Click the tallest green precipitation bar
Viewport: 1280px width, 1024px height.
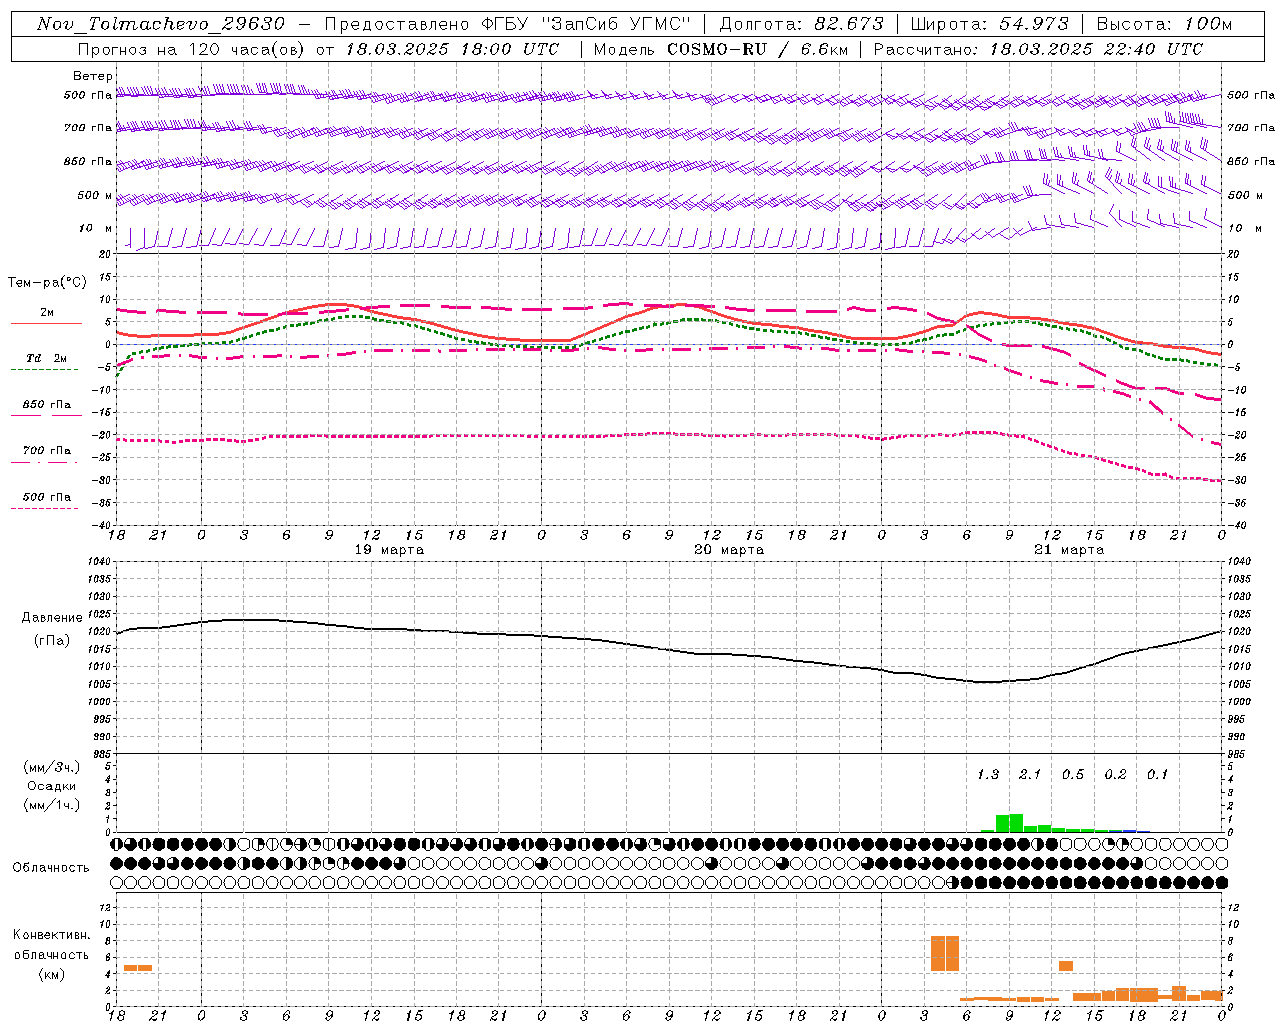coord(1016,823)
